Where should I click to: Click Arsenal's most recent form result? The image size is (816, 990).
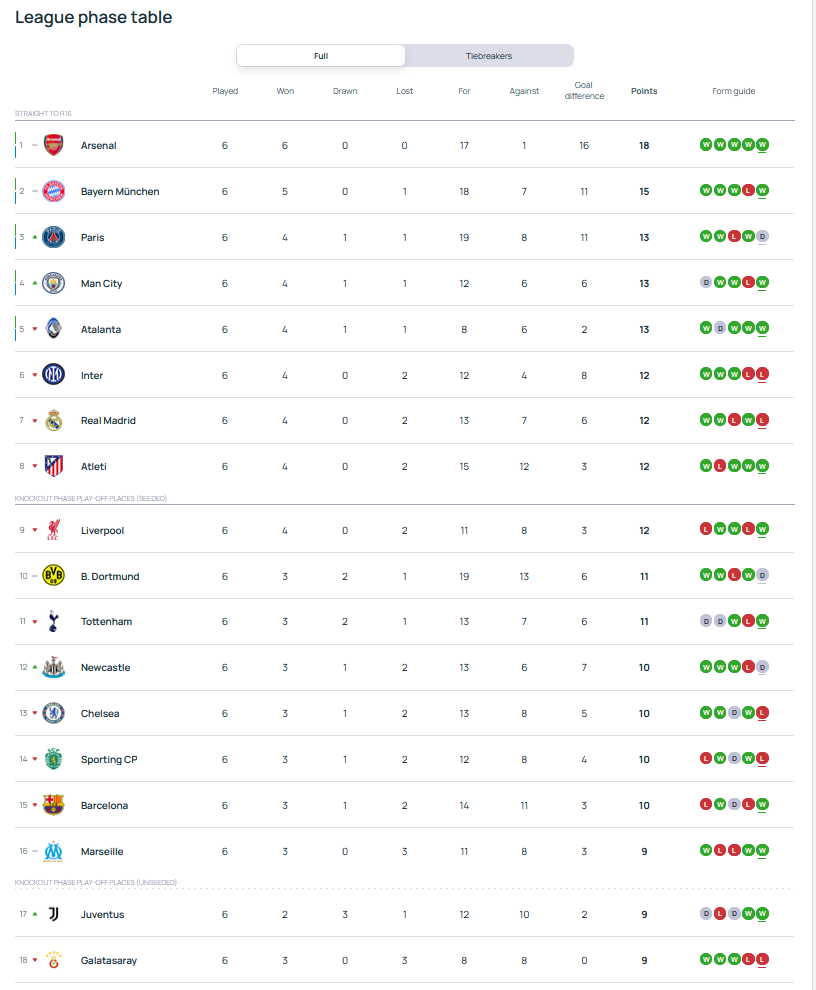(763, 145)
